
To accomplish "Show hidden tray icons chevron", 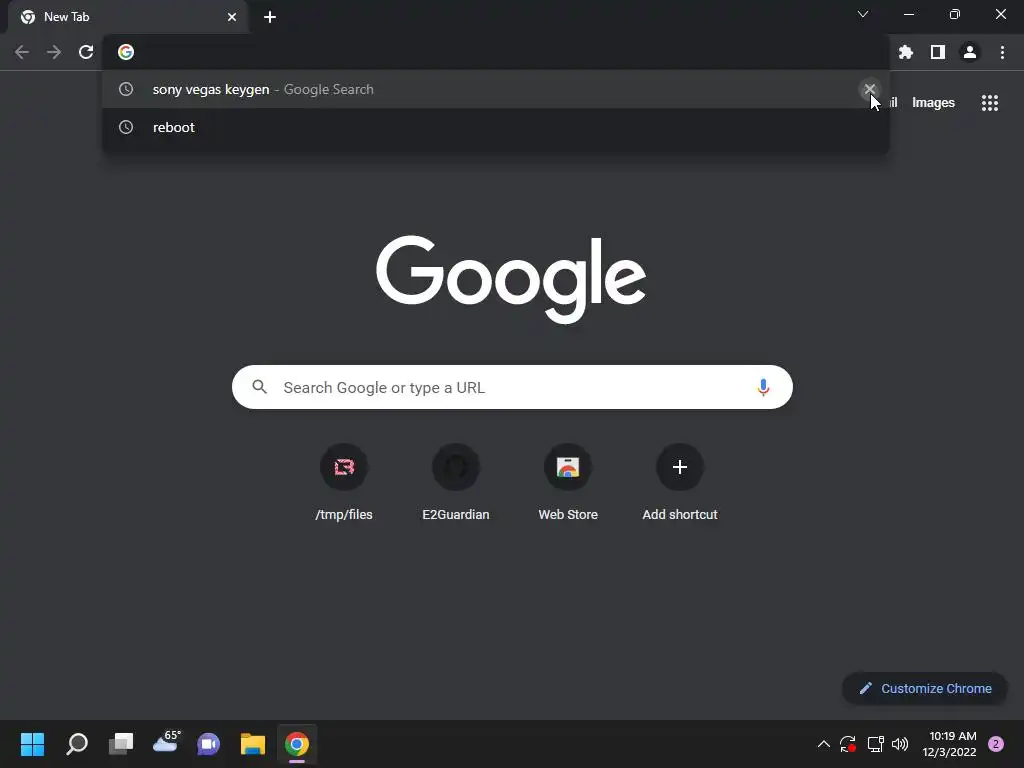I will [824, 744].
